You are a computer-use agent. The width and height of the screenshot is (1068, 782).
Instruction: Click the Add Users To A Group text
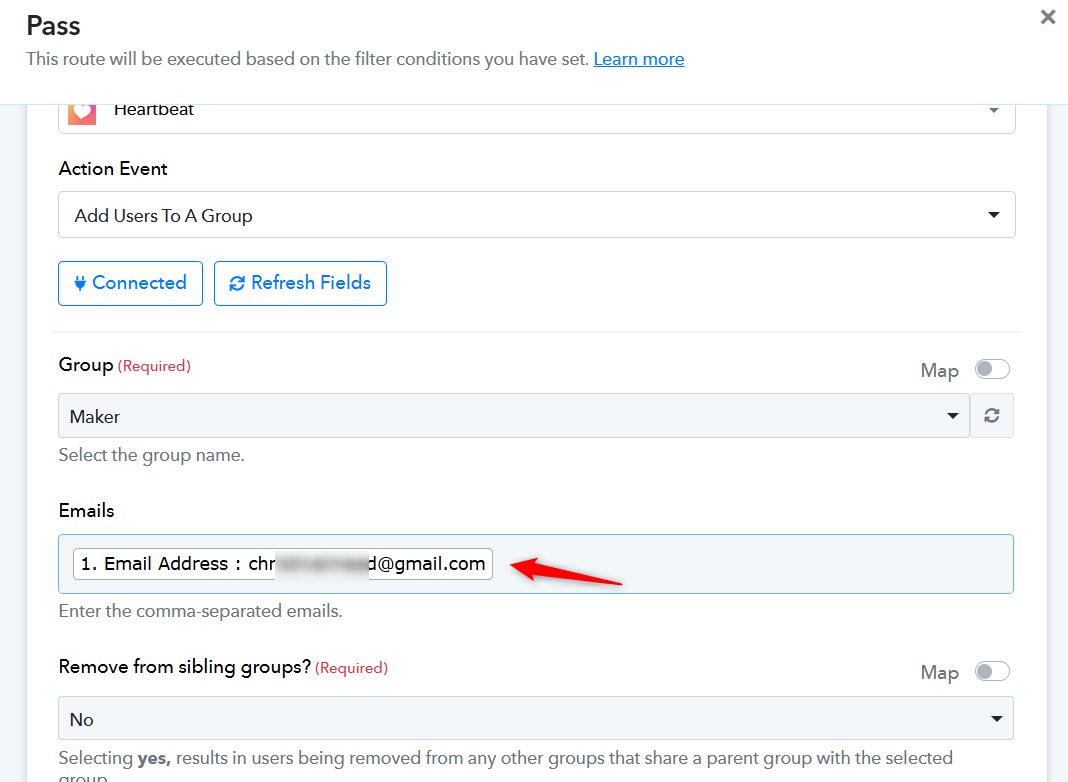coord(163,216)
